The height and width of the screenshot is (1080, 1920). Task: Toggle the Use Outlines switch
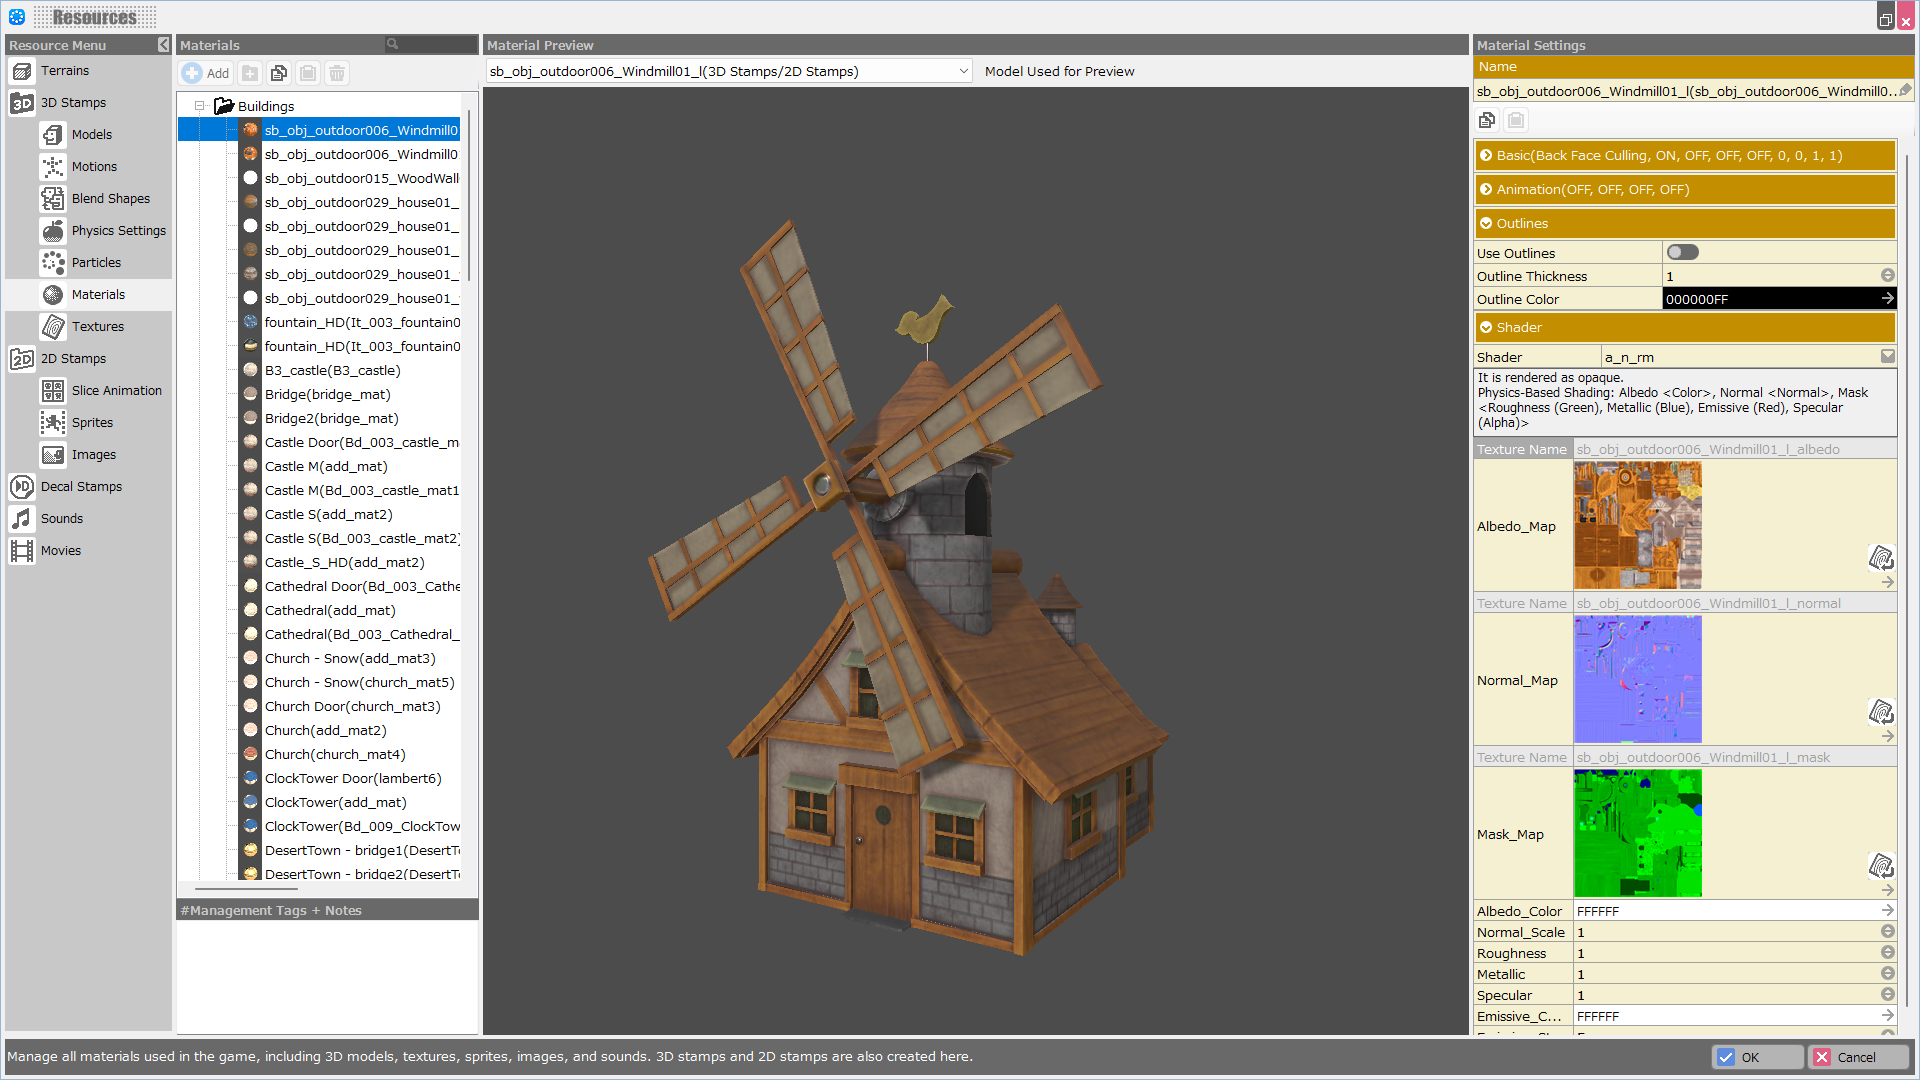click(x=1682, y=253)
